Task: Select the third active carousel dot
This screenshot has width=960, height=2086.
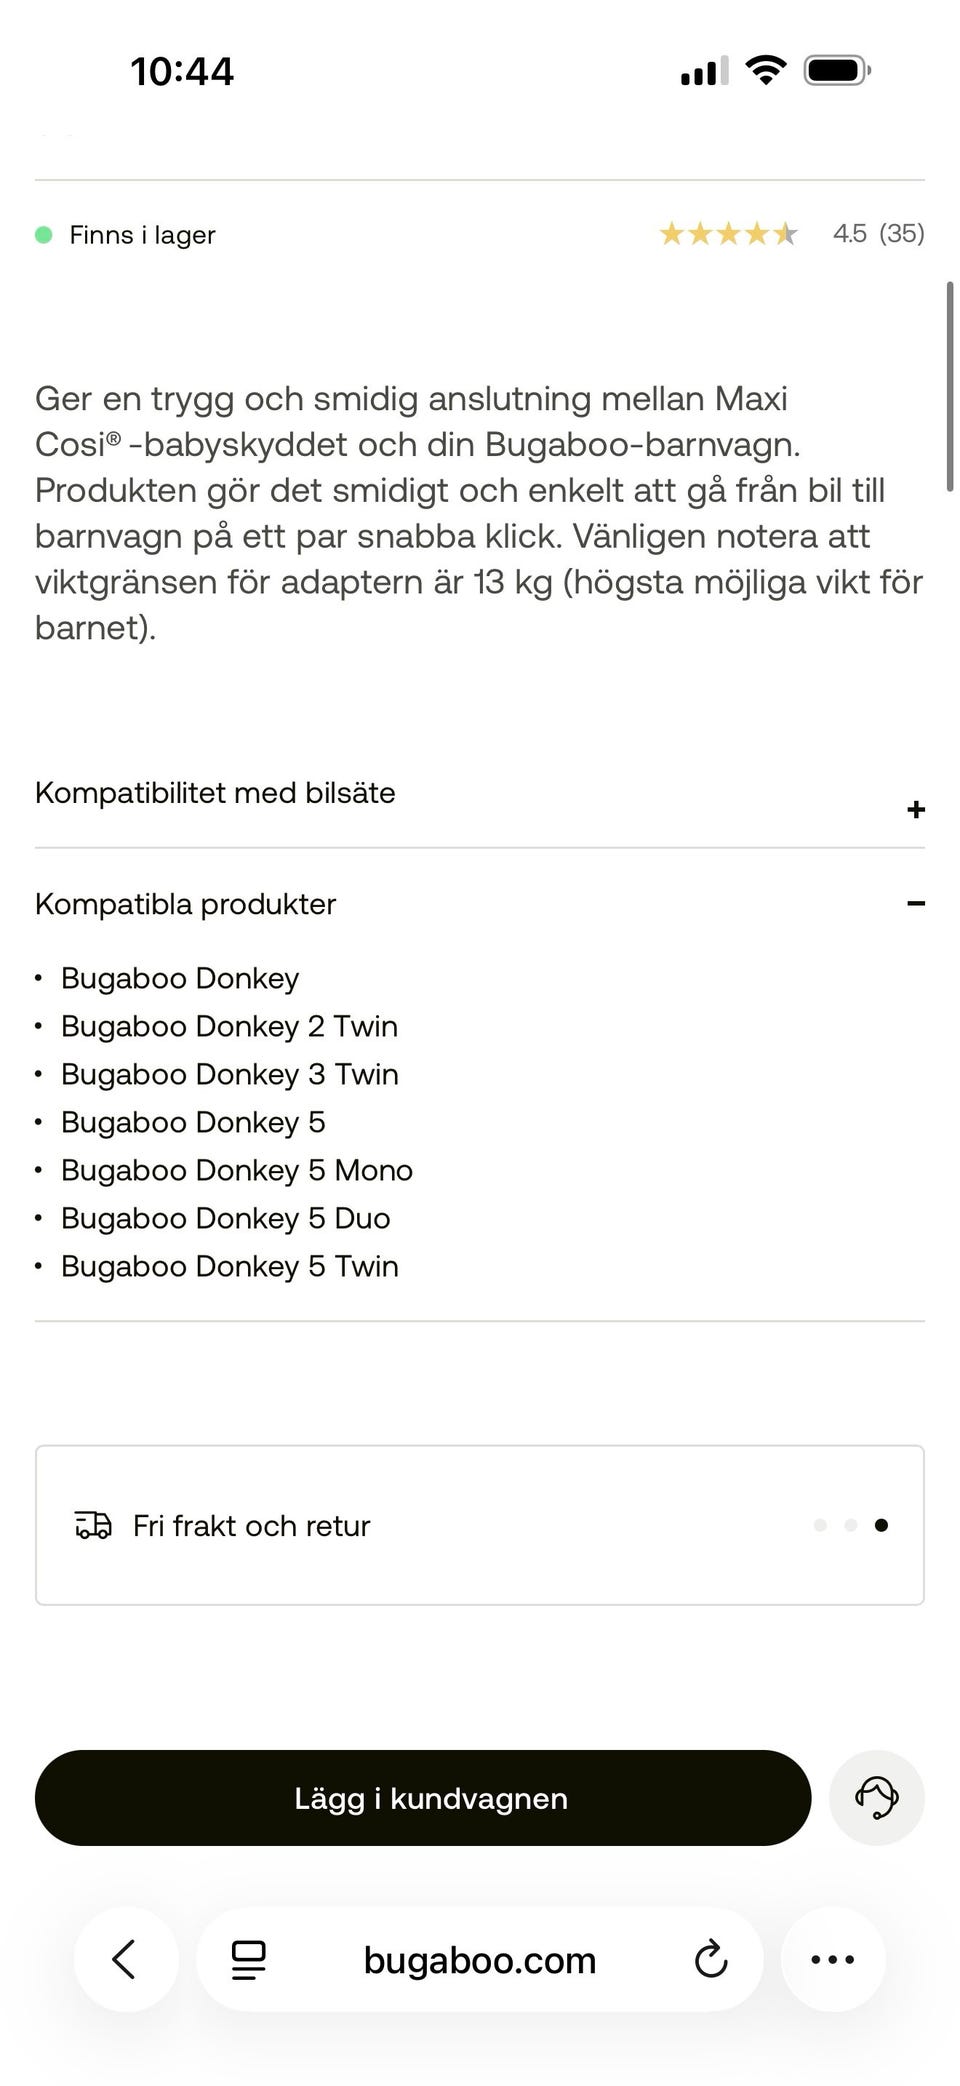Action: click(x=881, y=1525)
